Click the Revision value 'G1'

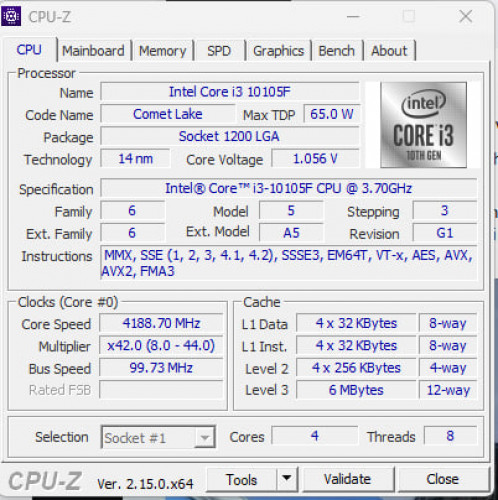[x=445, y=233]
